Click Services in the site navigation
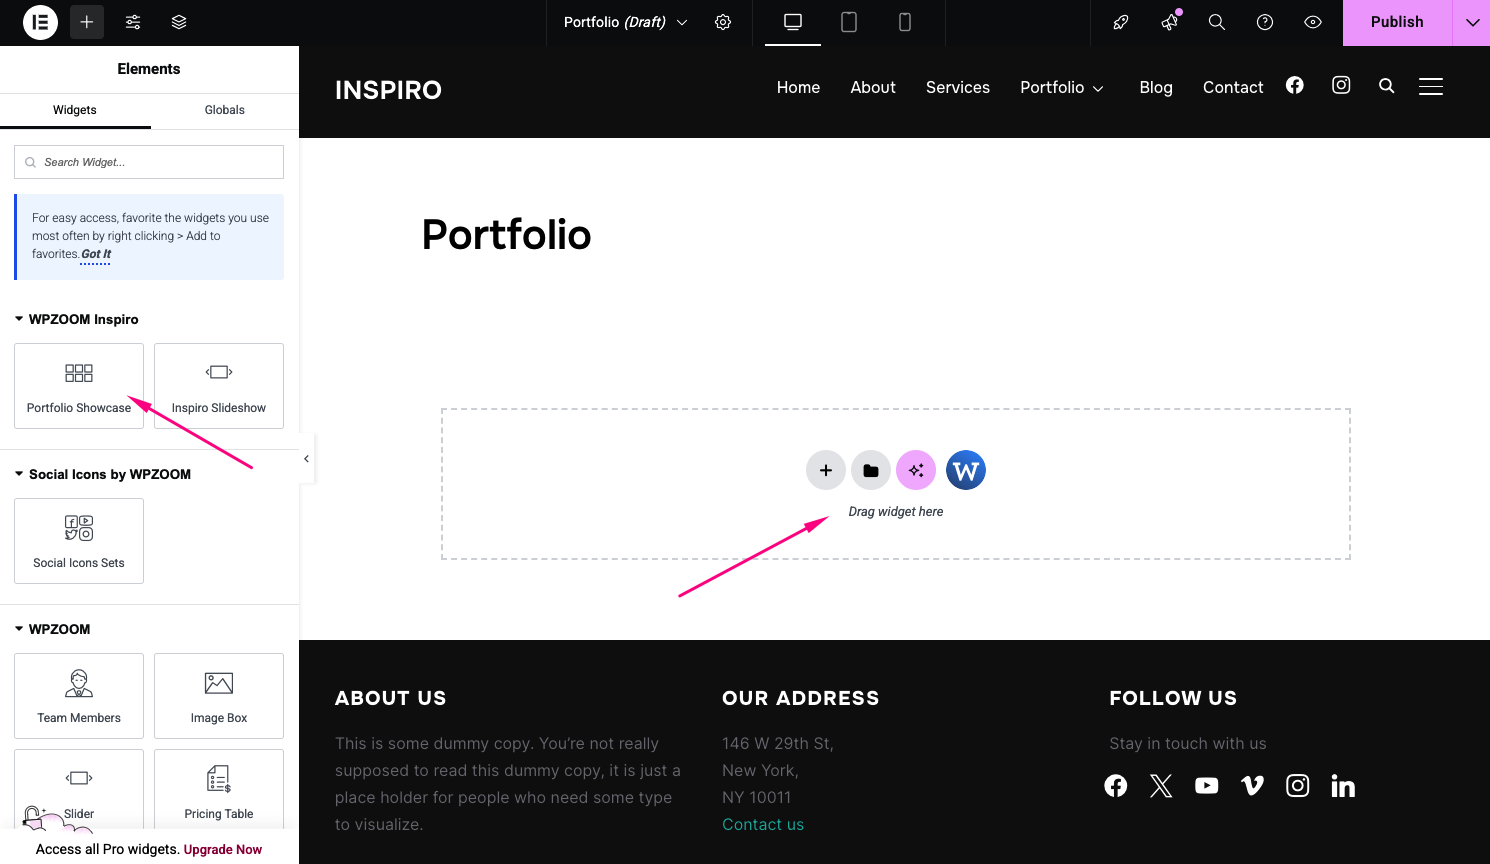 (x=957, y=87)
